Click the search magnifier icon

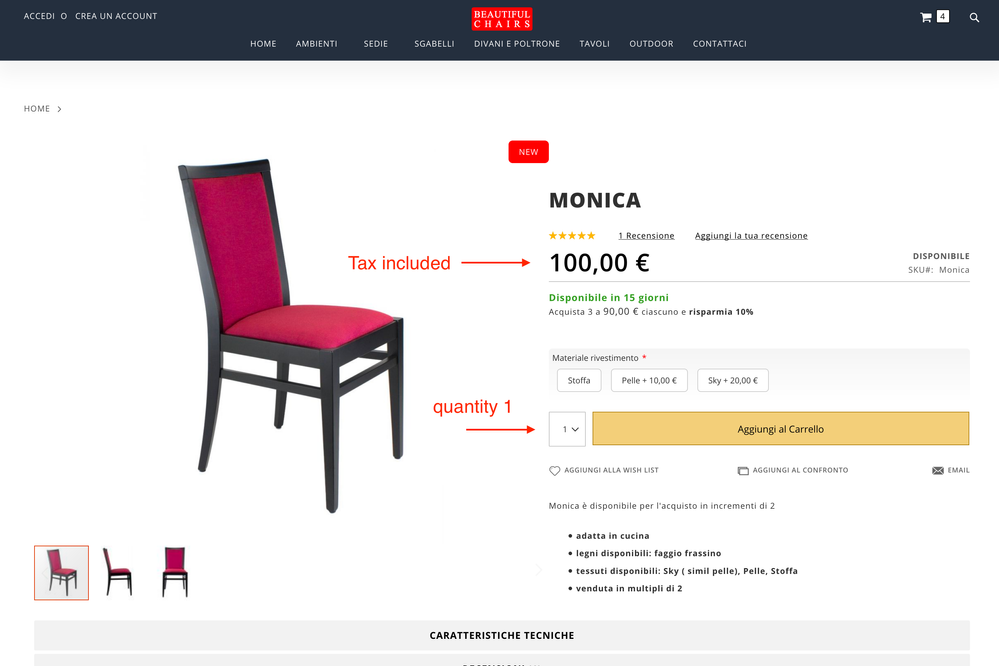coord(974,17)
